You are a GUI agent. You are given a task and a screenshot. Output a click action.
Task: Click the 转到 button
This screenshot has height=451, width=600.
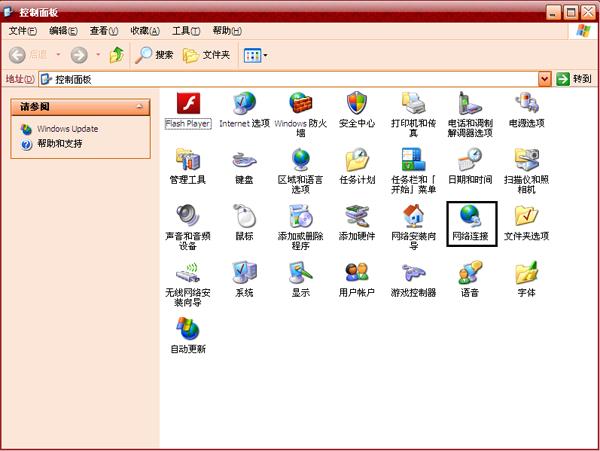[x=575, y=78]
